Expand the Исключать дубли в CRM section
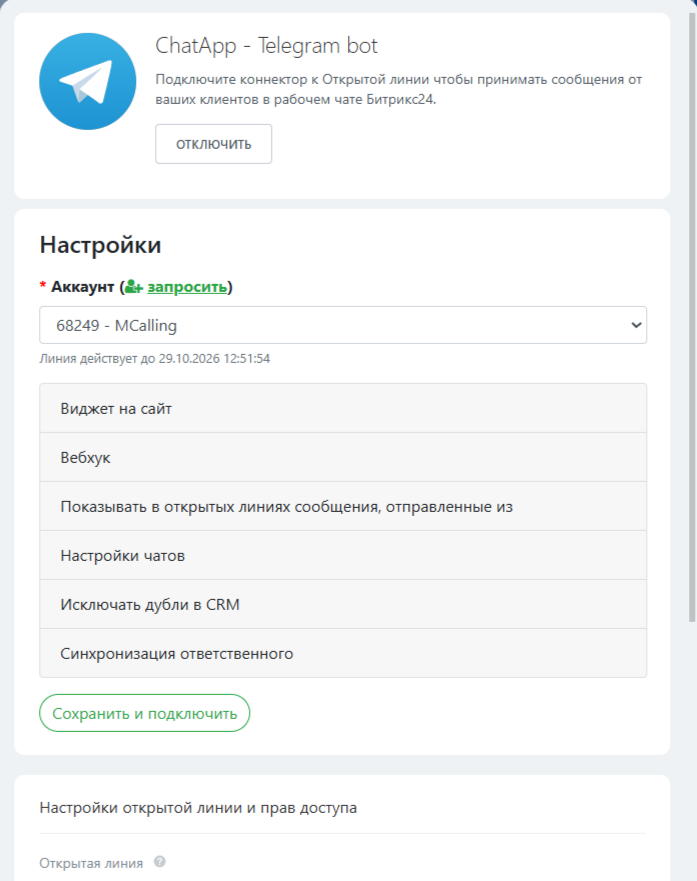 [342, 604]
